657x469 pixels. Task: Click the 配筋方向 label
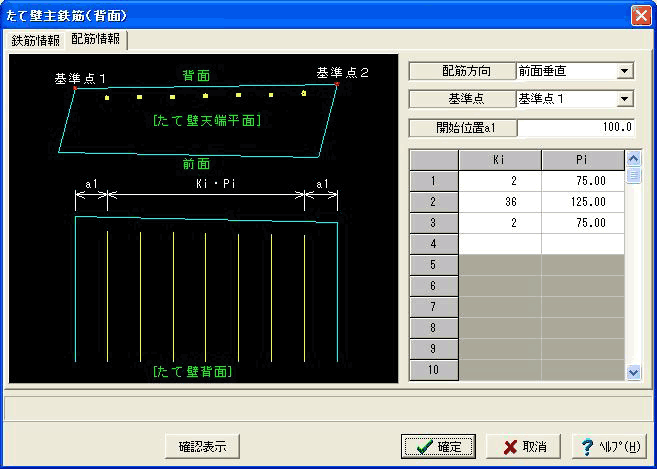tap(462, 71)
